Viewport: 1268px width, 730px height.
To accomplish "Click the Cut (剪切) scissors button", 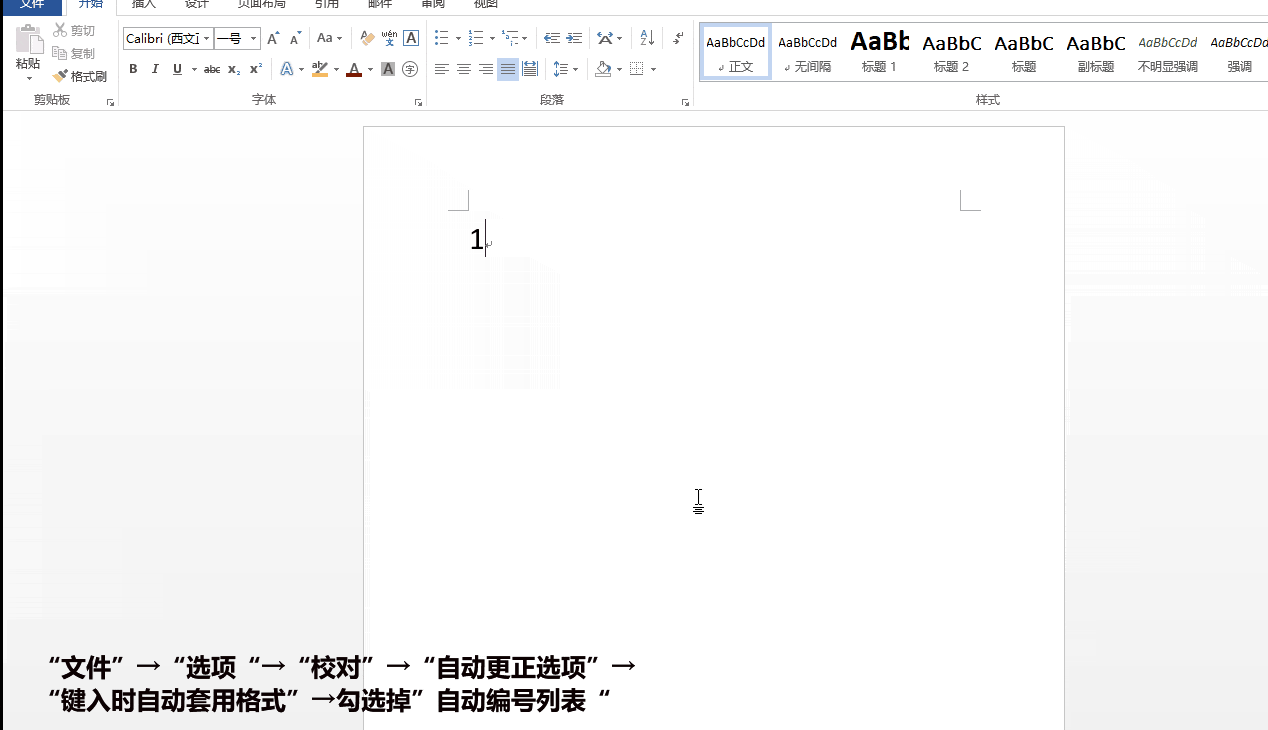I will click(x=75, y=31).
